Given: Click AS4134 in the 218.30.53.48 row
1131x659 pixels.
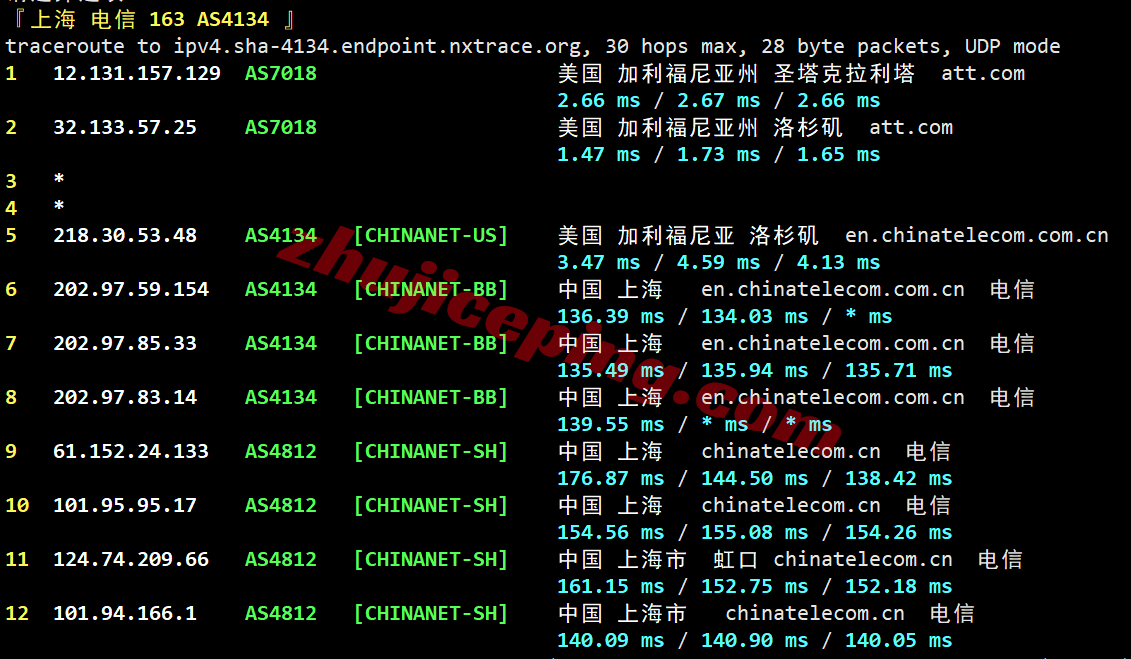Looking at the screenshot, I should click(281, 236).
